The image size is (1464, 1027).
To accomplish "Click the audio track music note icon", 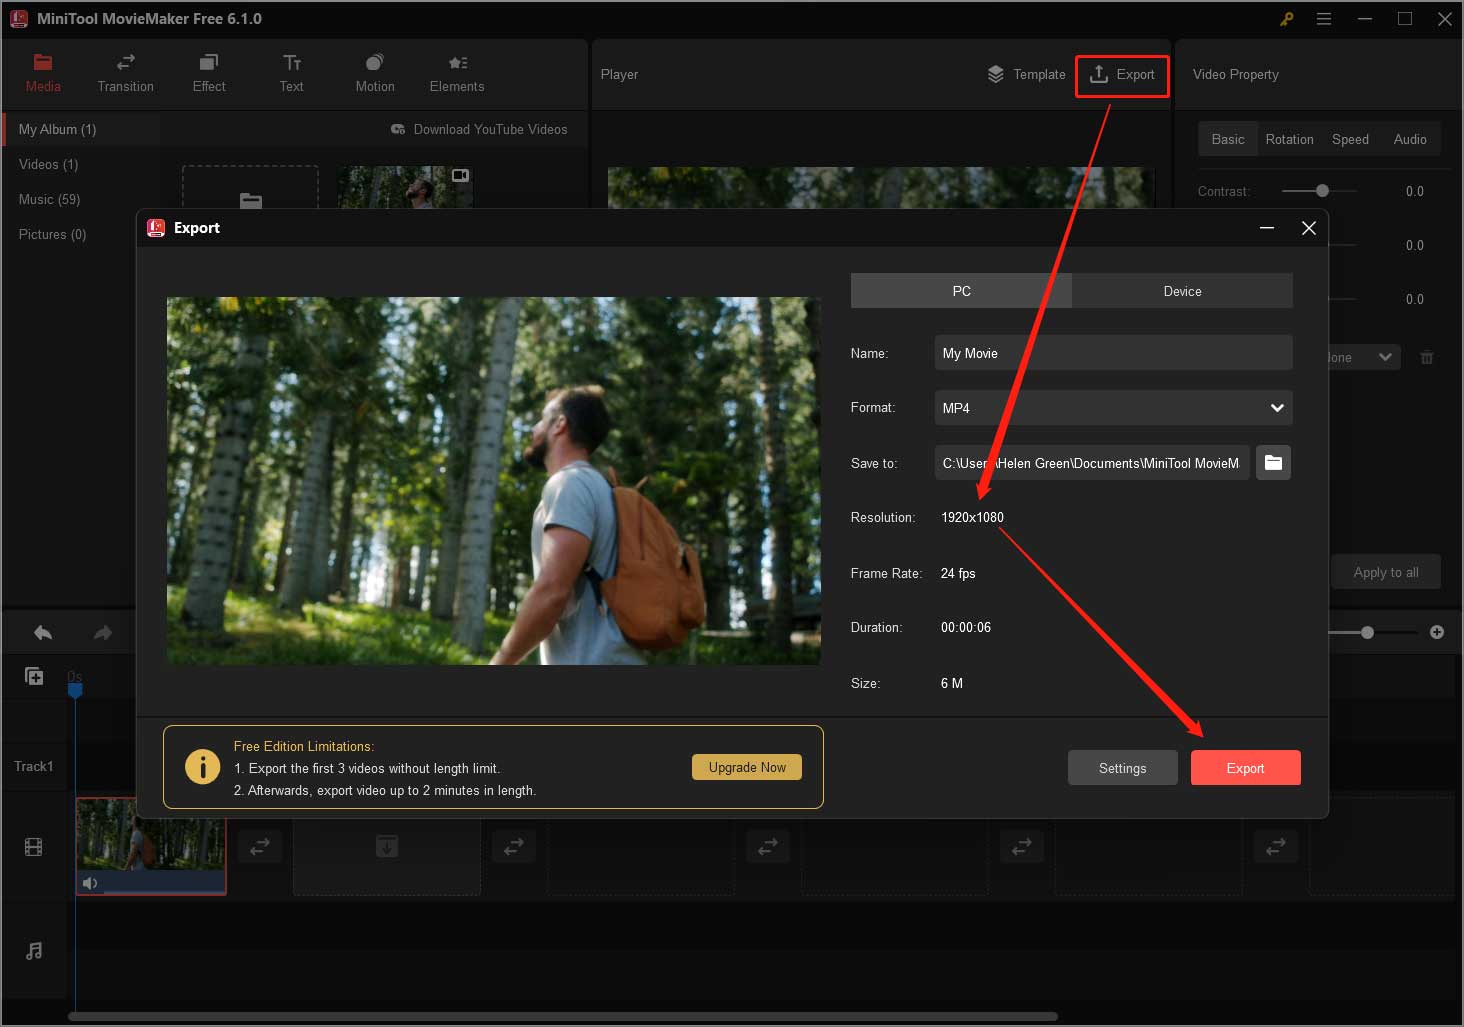I will click(34, 950).
